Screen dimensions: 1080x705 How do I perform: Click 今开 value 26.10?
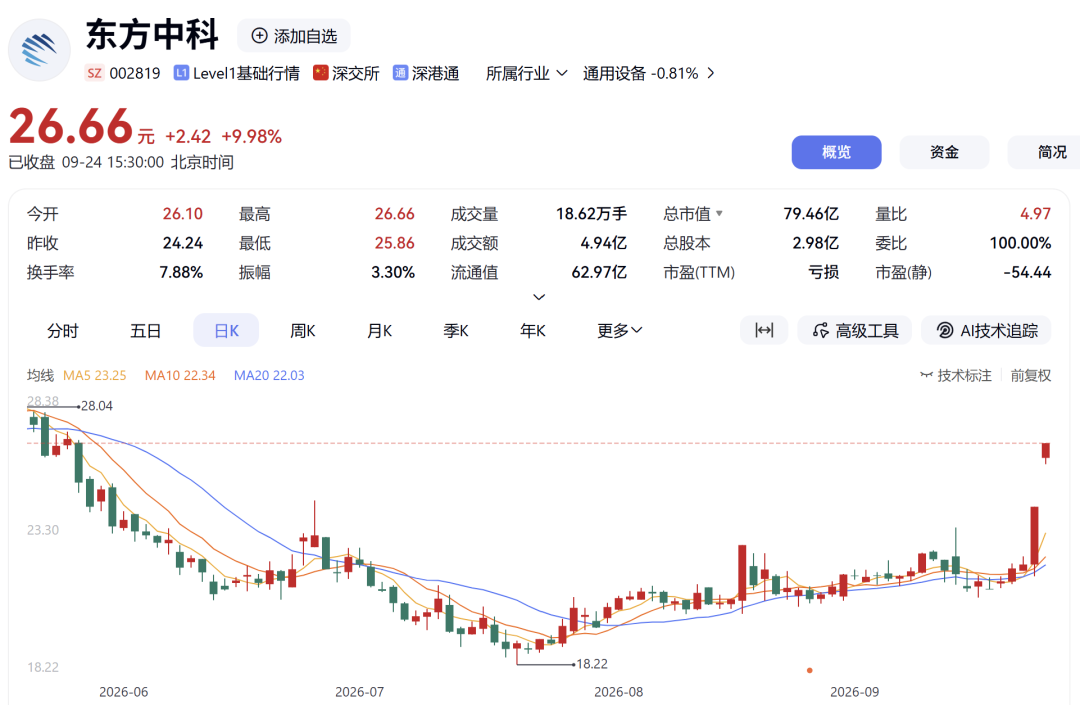(x=183, y=213)
